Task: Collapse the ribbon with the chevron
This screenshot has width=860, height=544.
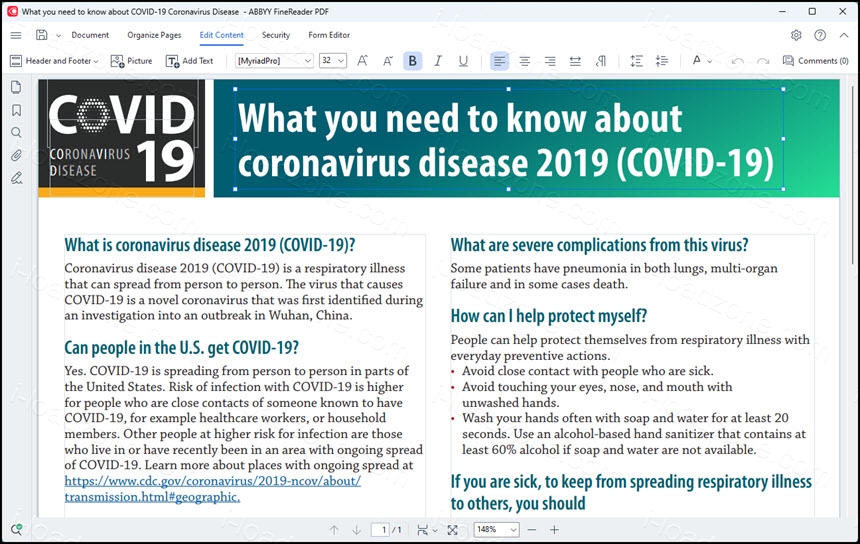Action: (844, 35)
